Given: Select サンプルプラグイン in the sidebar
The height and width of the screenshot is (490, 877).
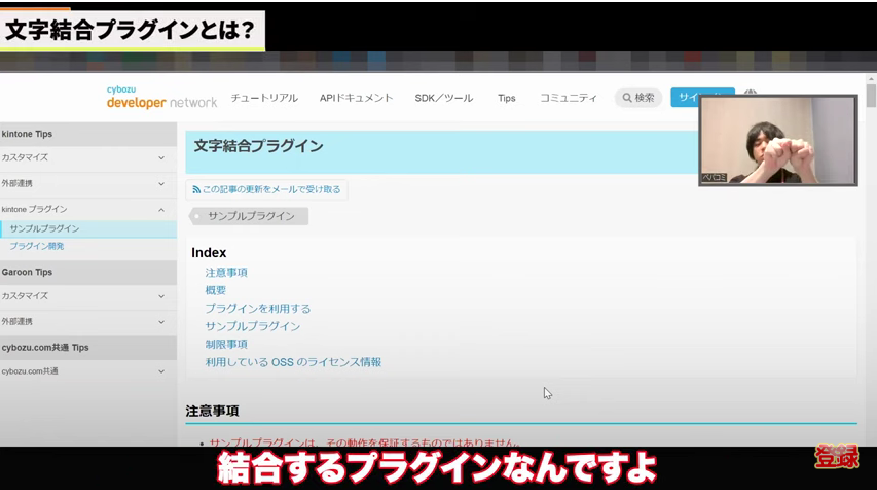Looking at the screenshot, I should pyautogui.click(x=88, y=229).
